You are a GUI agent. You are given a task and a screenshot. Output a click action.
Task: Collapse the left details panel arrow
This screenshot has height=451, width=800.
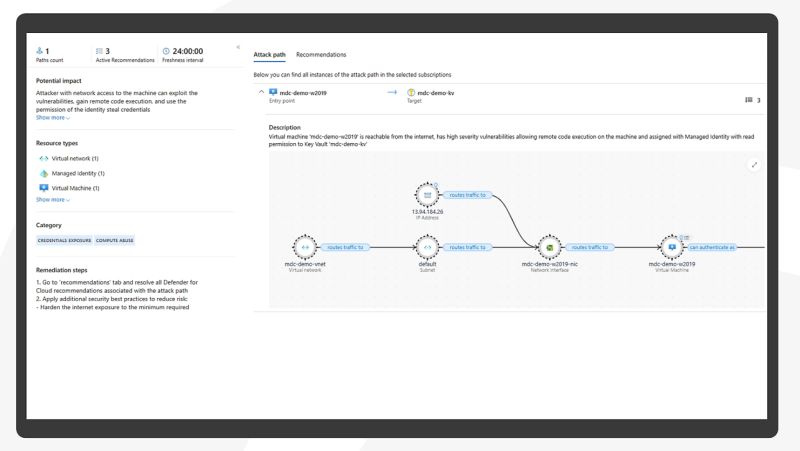coord(238,47)
